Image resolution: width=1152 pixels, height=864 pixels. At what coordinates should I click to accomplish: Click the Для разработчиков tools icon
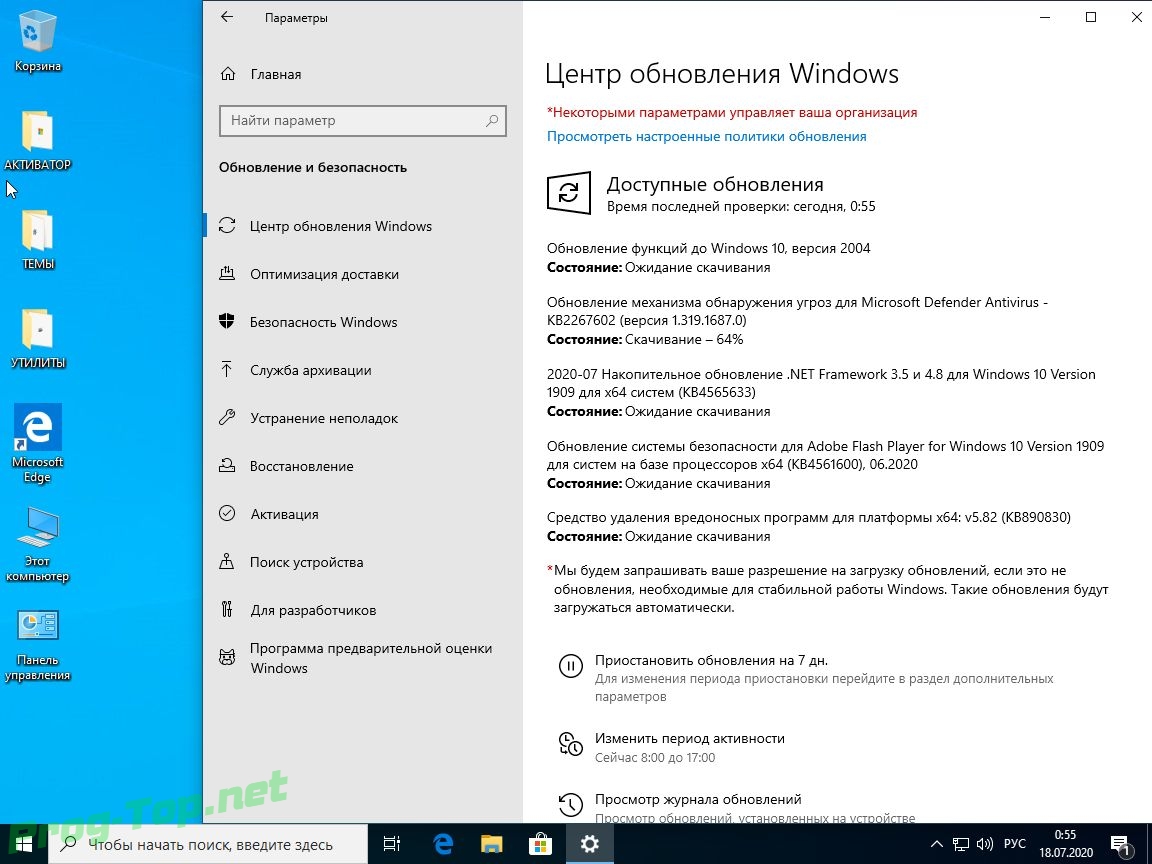pyautogui.click(x=227, y=609)
